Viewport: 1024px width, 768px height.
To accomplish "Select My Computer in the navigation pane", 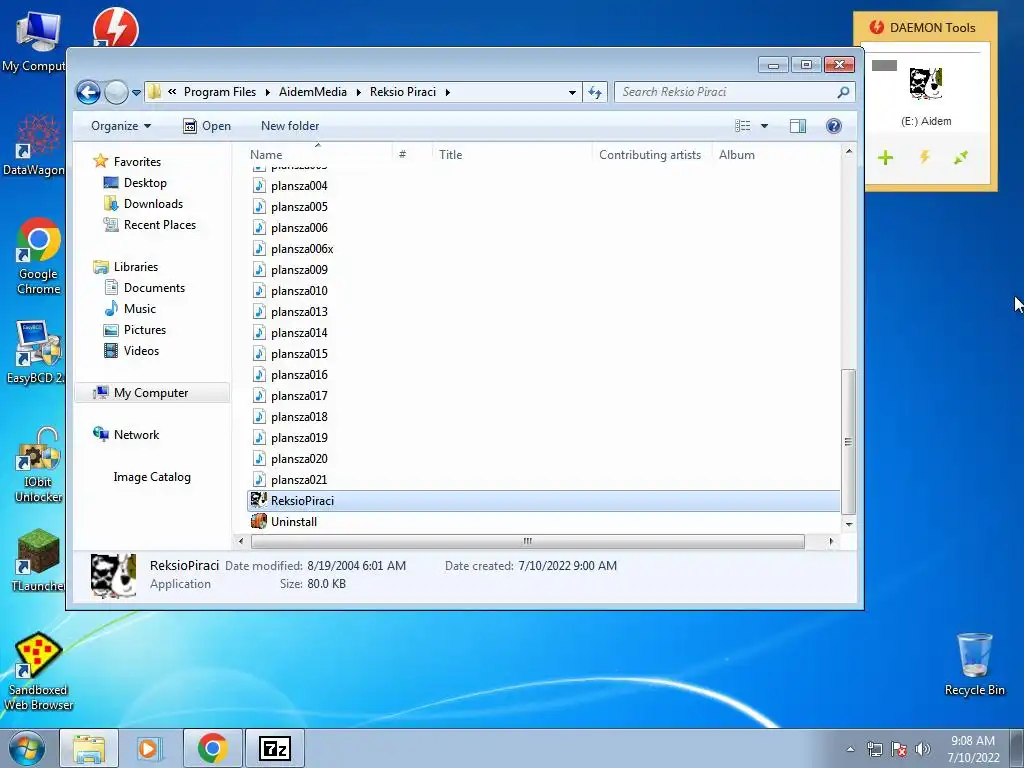I will [151, 393].
